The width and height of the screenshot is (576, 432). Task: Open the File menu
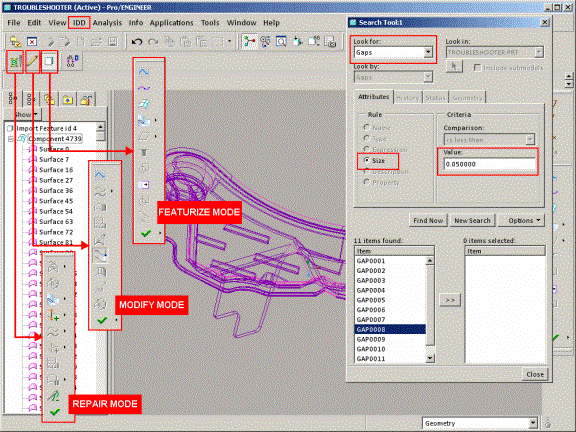coord(14,23)
